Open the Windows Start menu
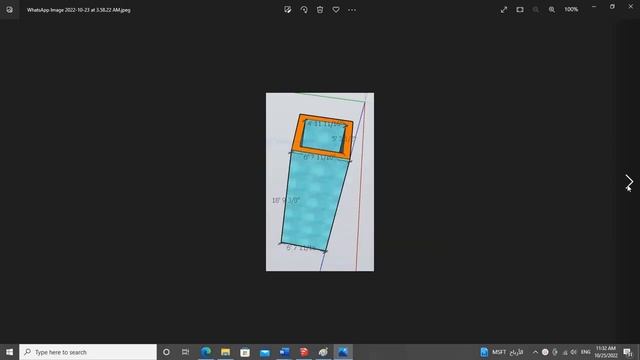Viewport: 640px width, 360px height. click(x=9, y=352)
